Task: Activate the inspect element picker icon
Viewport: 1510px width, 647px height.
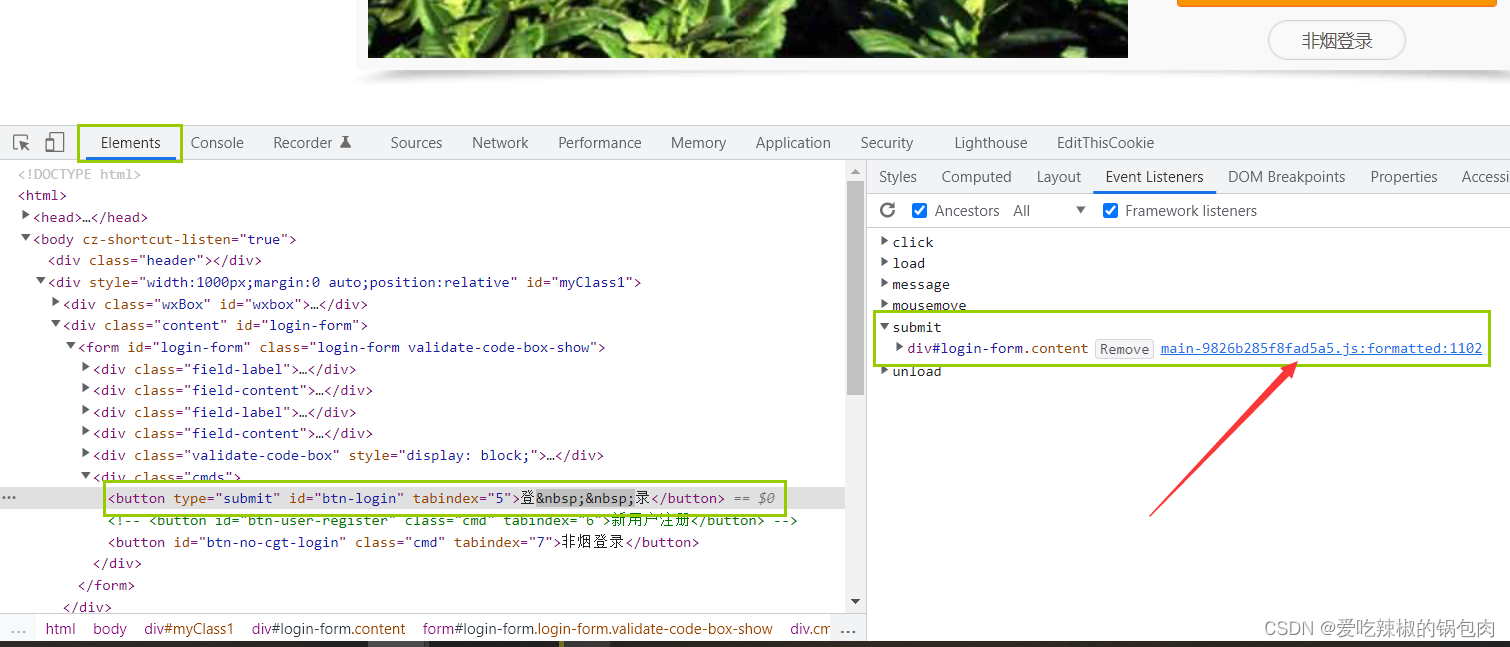Action: click(x=21, y=143)
